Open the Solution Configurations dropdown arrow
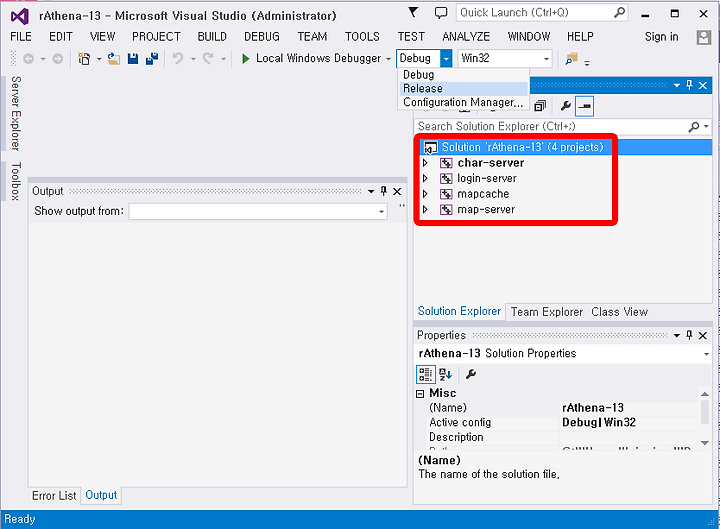 click(x=446, y=59)
